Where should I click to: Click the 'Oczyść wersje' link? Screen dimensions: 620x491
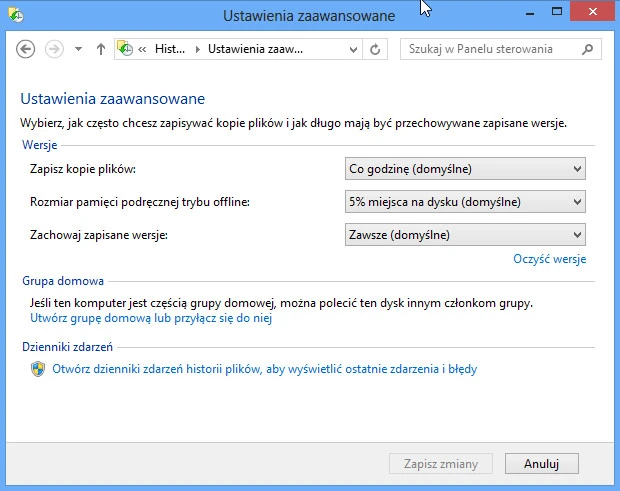click(549, 259)
